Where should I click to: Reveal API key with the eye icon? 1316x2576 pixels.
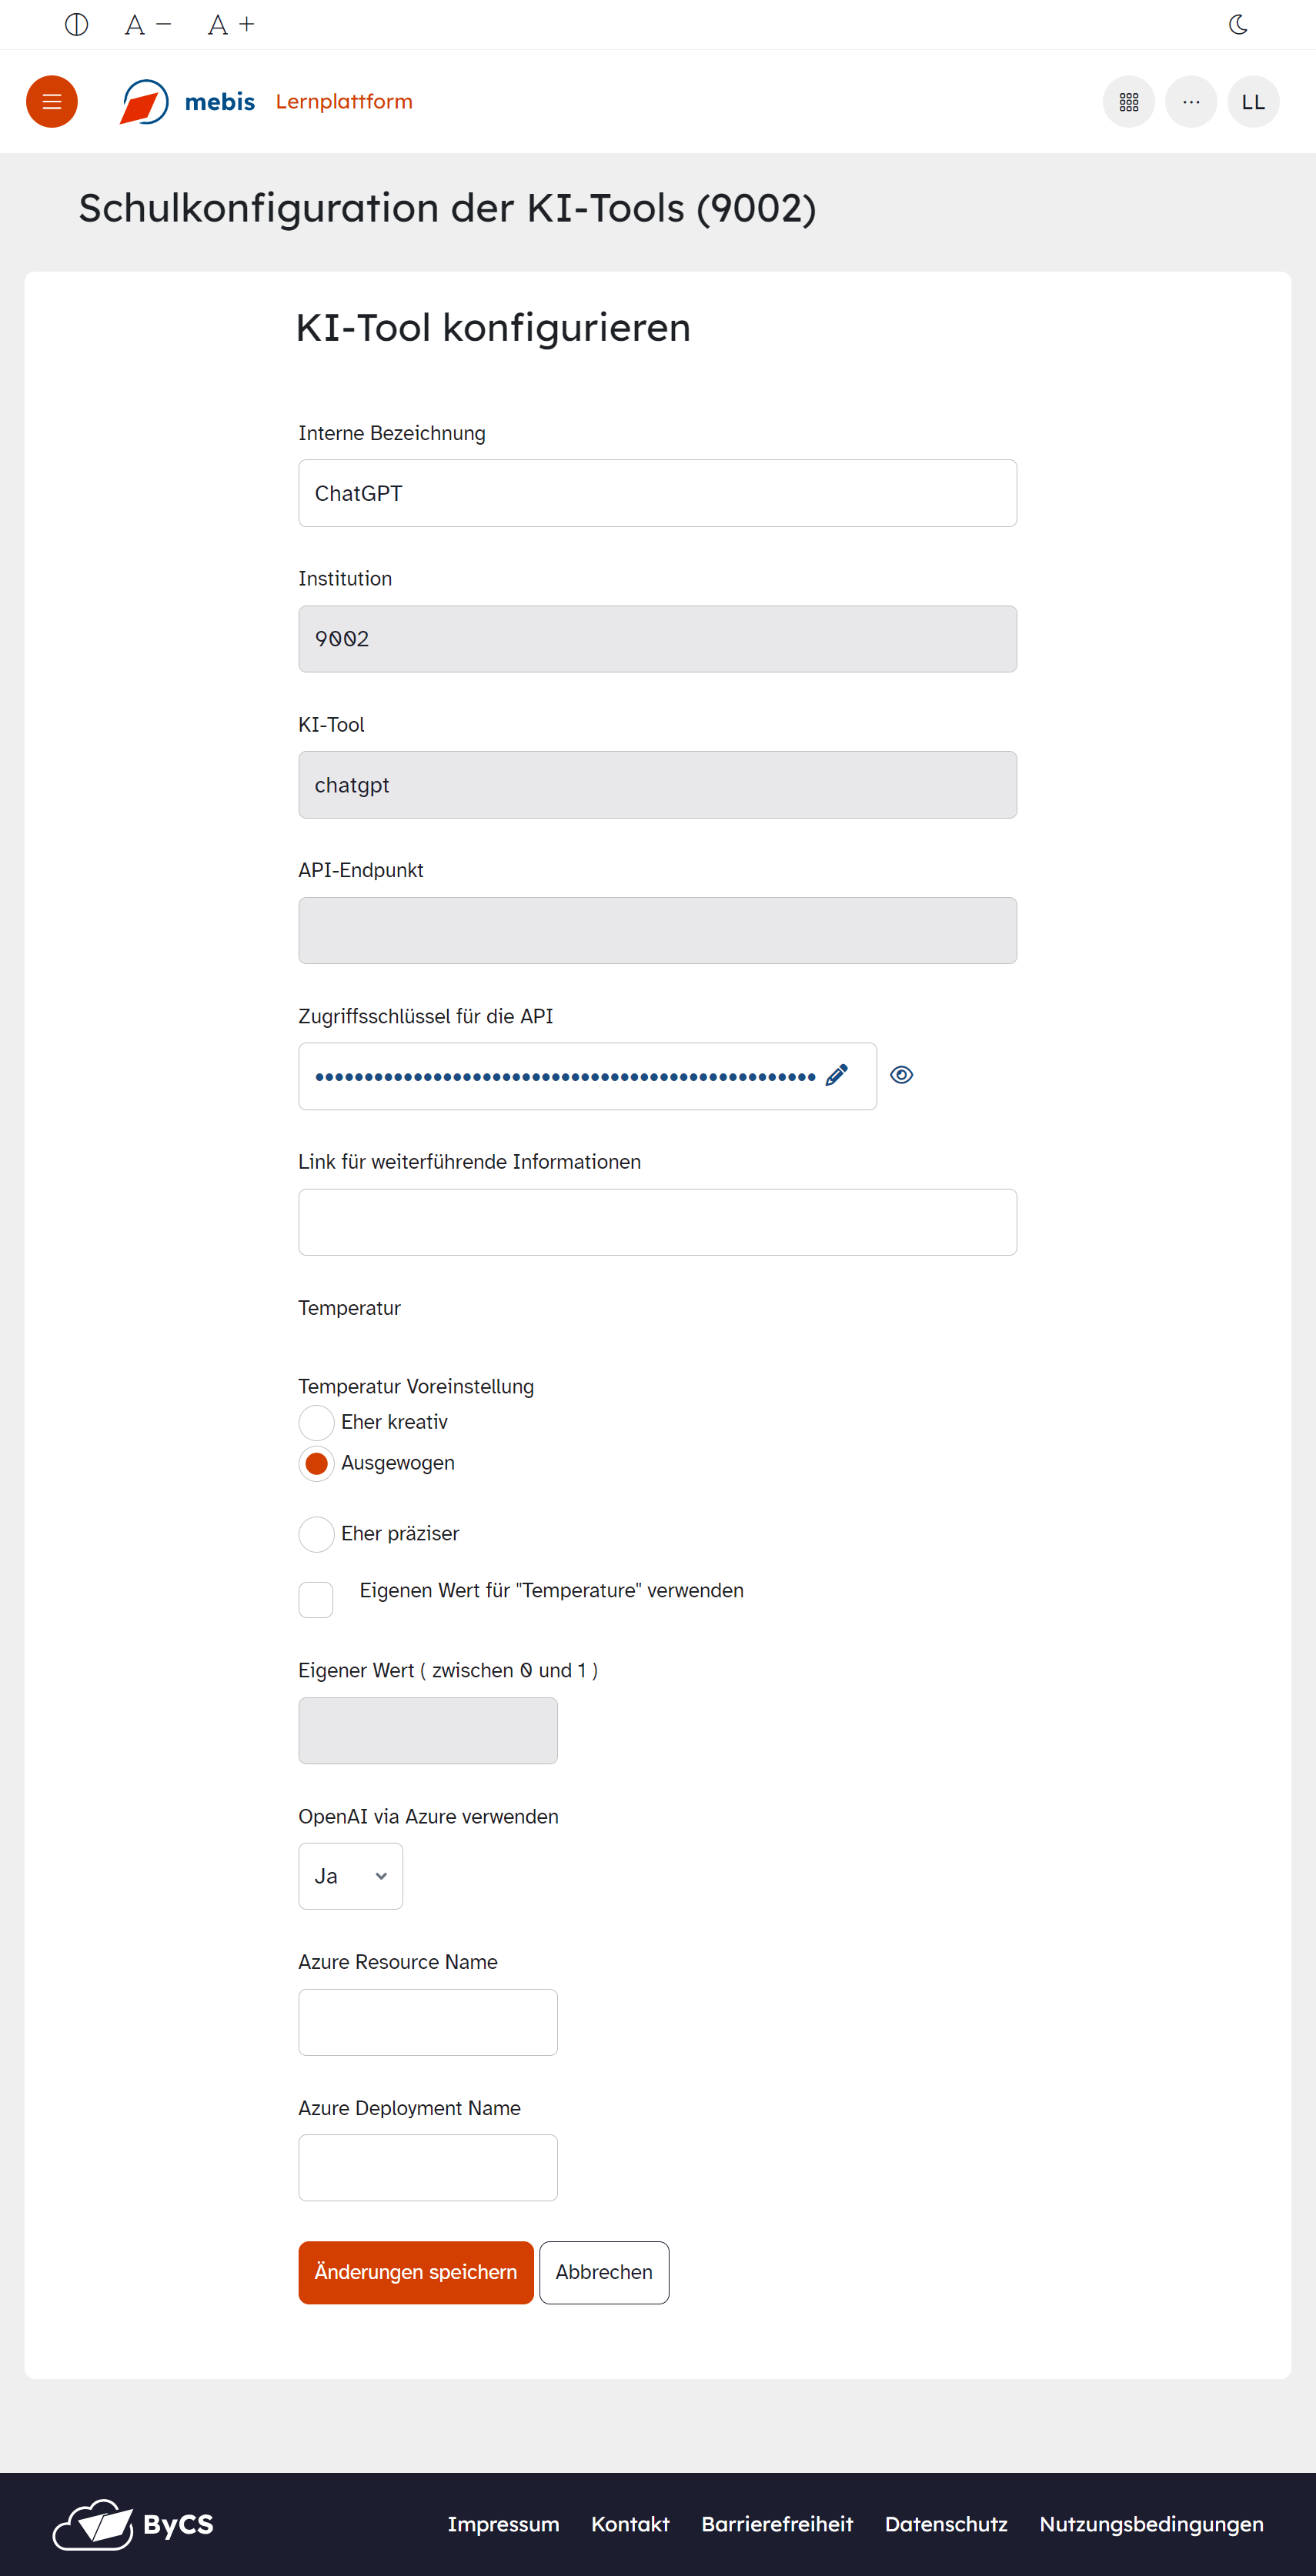coord(901,1075)
